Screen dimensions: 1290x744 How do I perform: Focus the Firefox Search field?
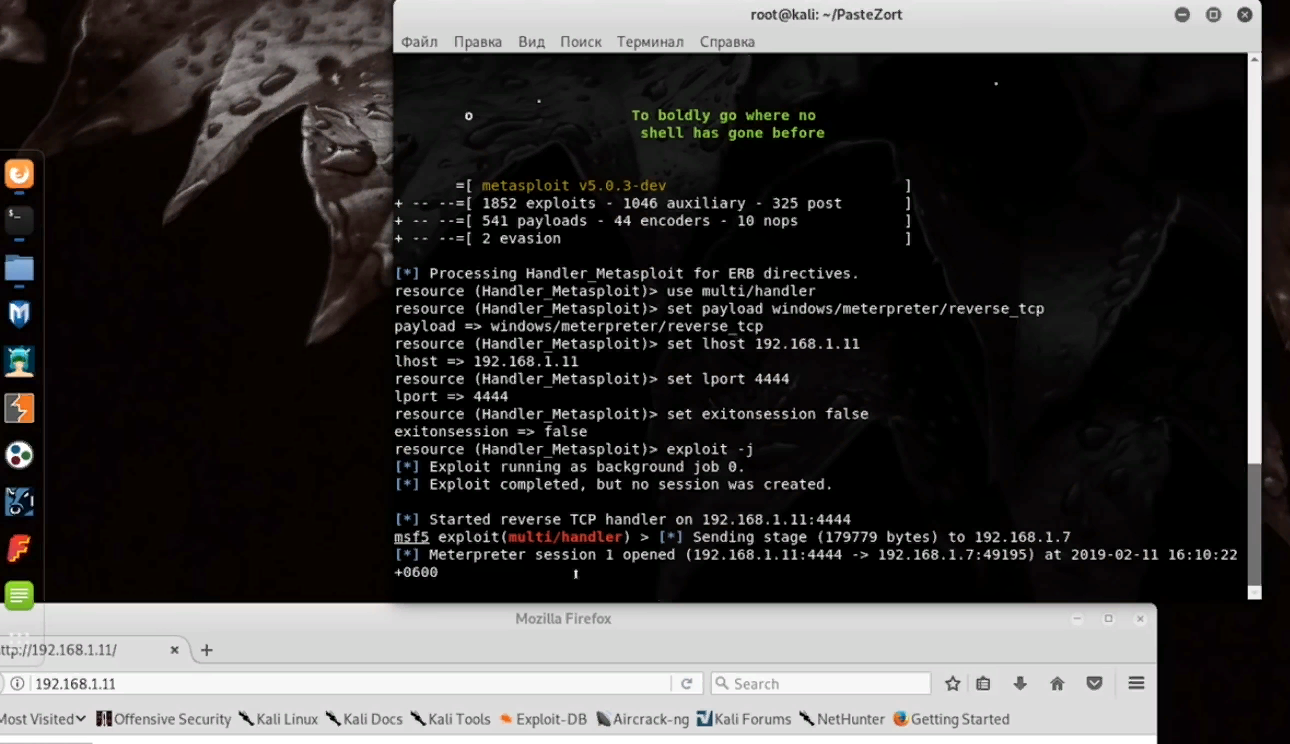pos(821,684)
